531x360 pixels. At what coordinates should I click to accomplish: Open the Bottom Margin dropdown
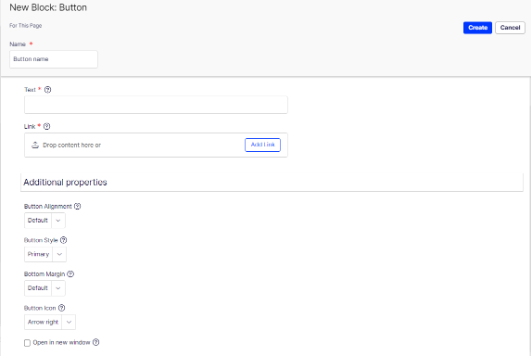[45, 288]
